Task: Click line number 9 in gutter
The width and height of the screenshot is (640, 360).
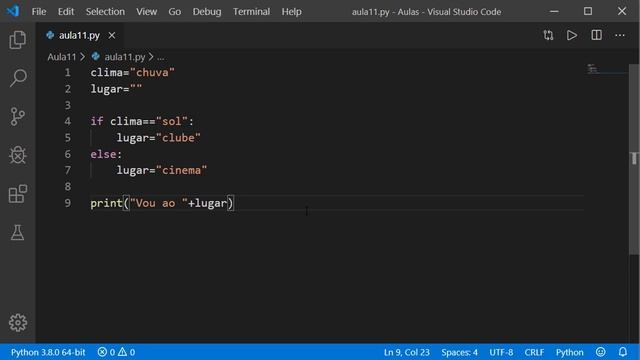Action: pyautogui.click(x=67, y=203)
